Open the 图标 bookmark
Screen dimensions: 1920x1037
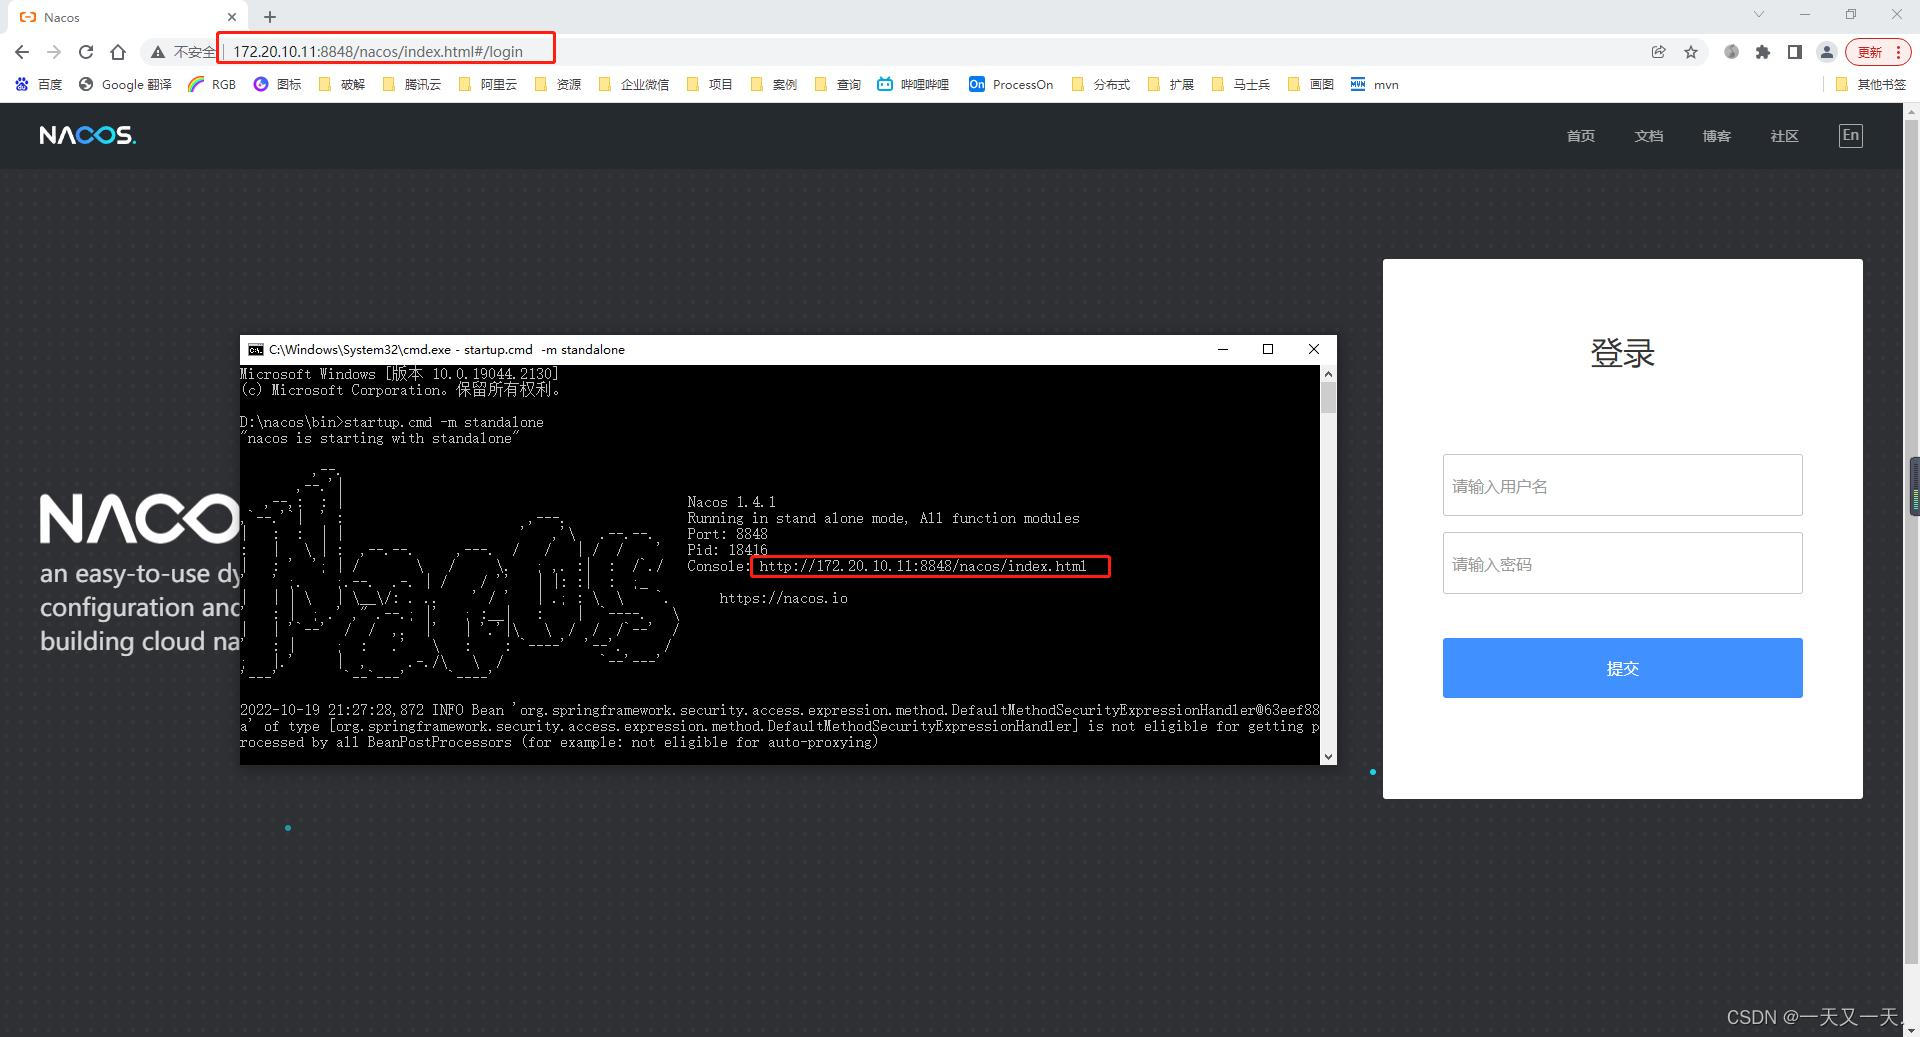click(277, 84)
